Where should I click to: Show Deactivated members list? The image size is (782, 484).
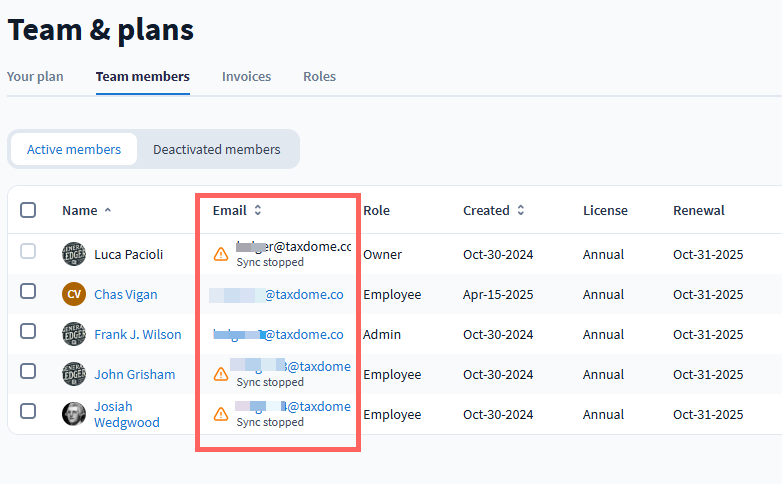pos(216,150)
